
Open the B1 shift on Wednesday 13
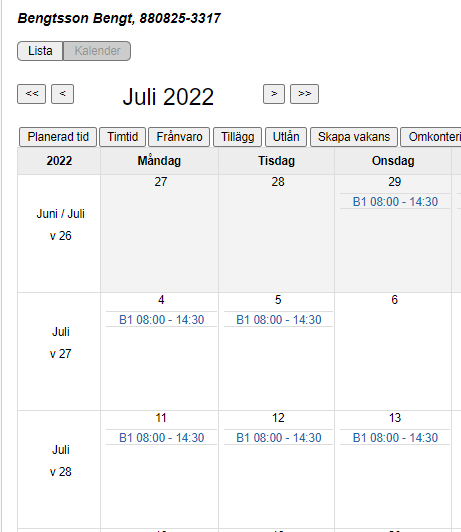395,438
